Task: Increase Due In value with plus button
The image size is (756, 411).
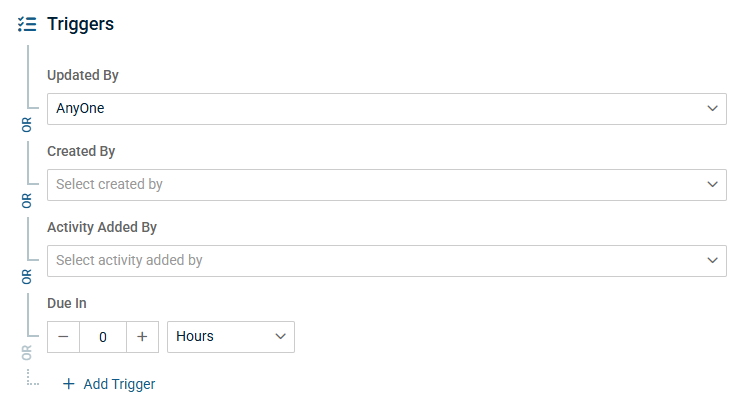Action: click(x=142, y=337)
